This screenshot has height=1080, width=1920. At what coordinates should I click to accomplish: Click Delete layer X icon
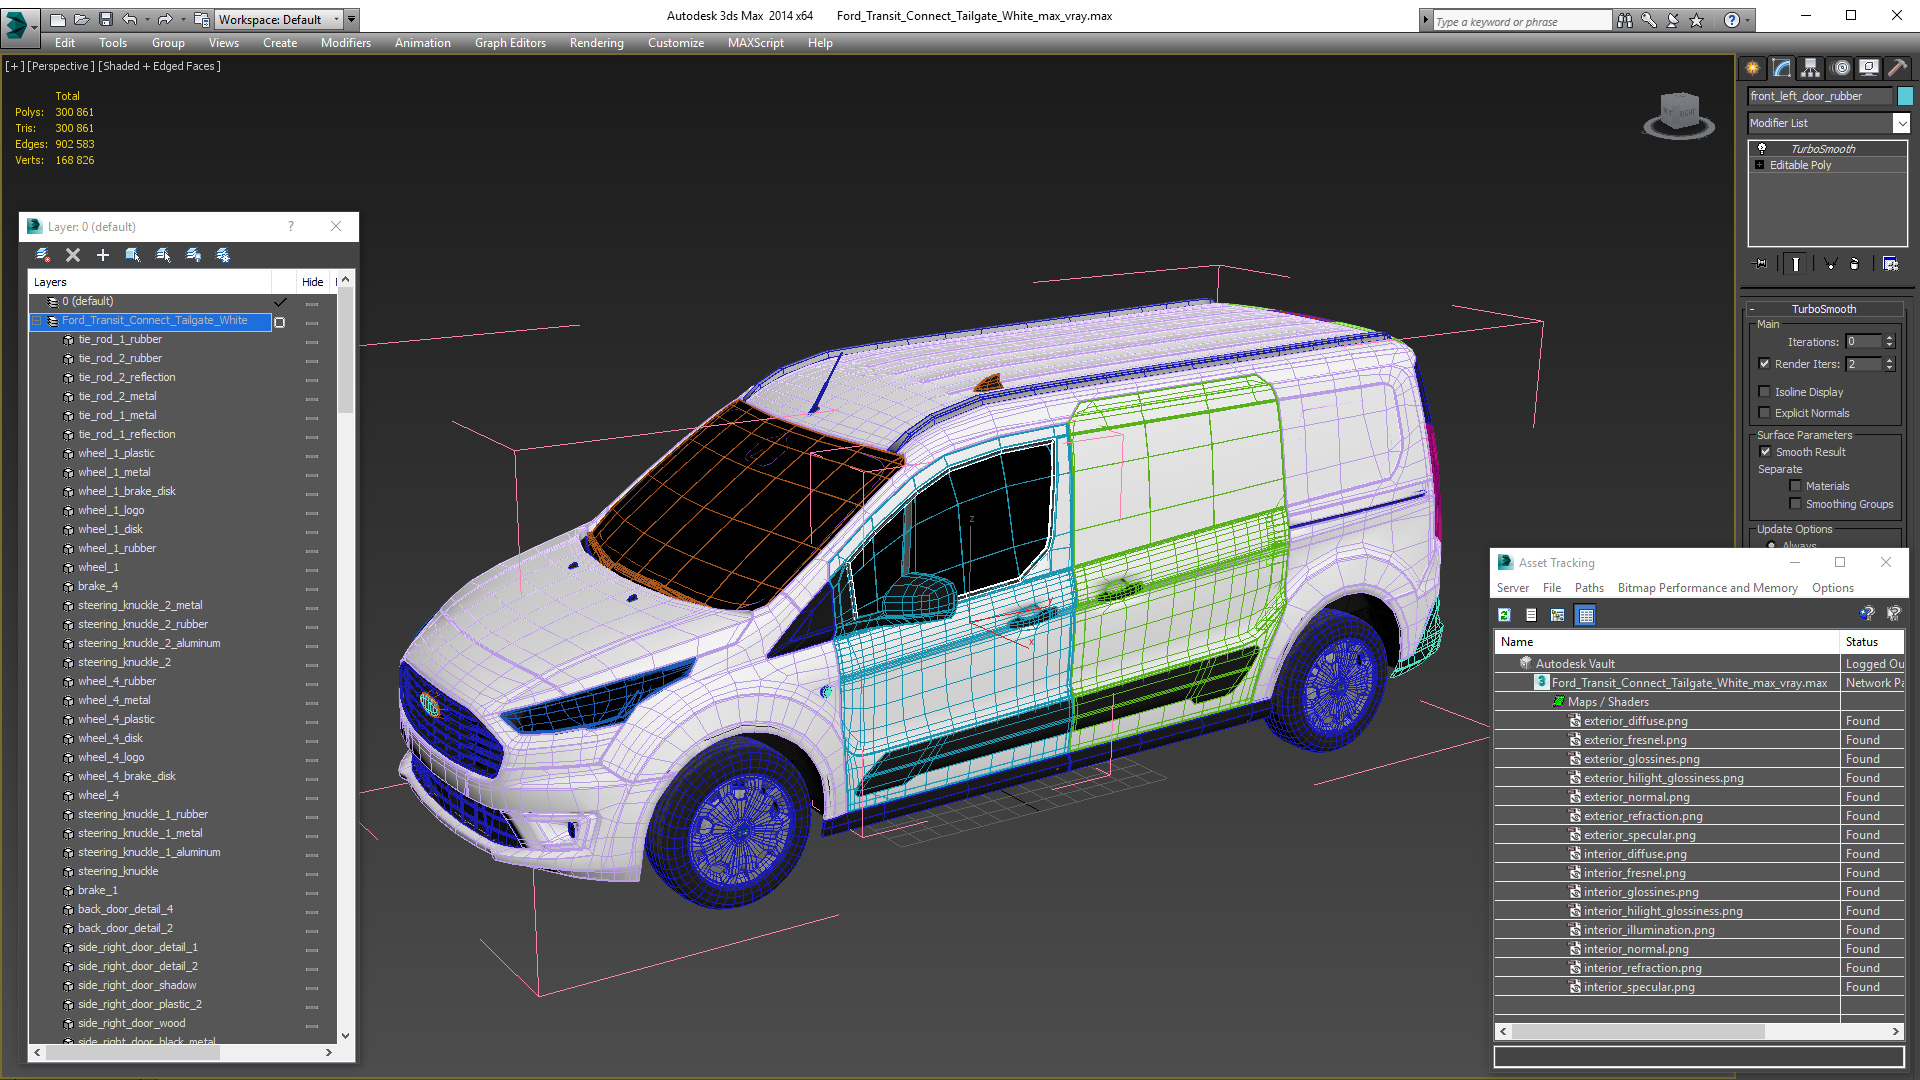click(x=73, y=255)
